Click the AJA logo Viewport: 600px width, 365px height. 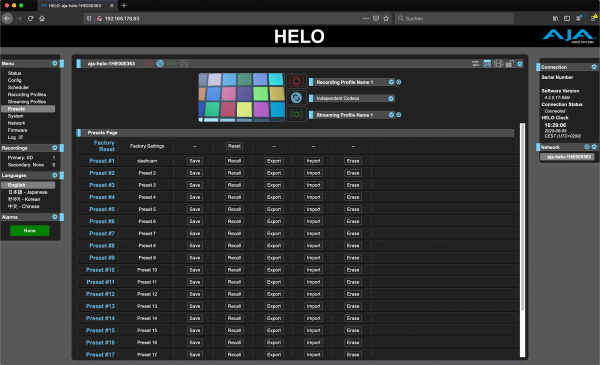[x=568, y=36]
